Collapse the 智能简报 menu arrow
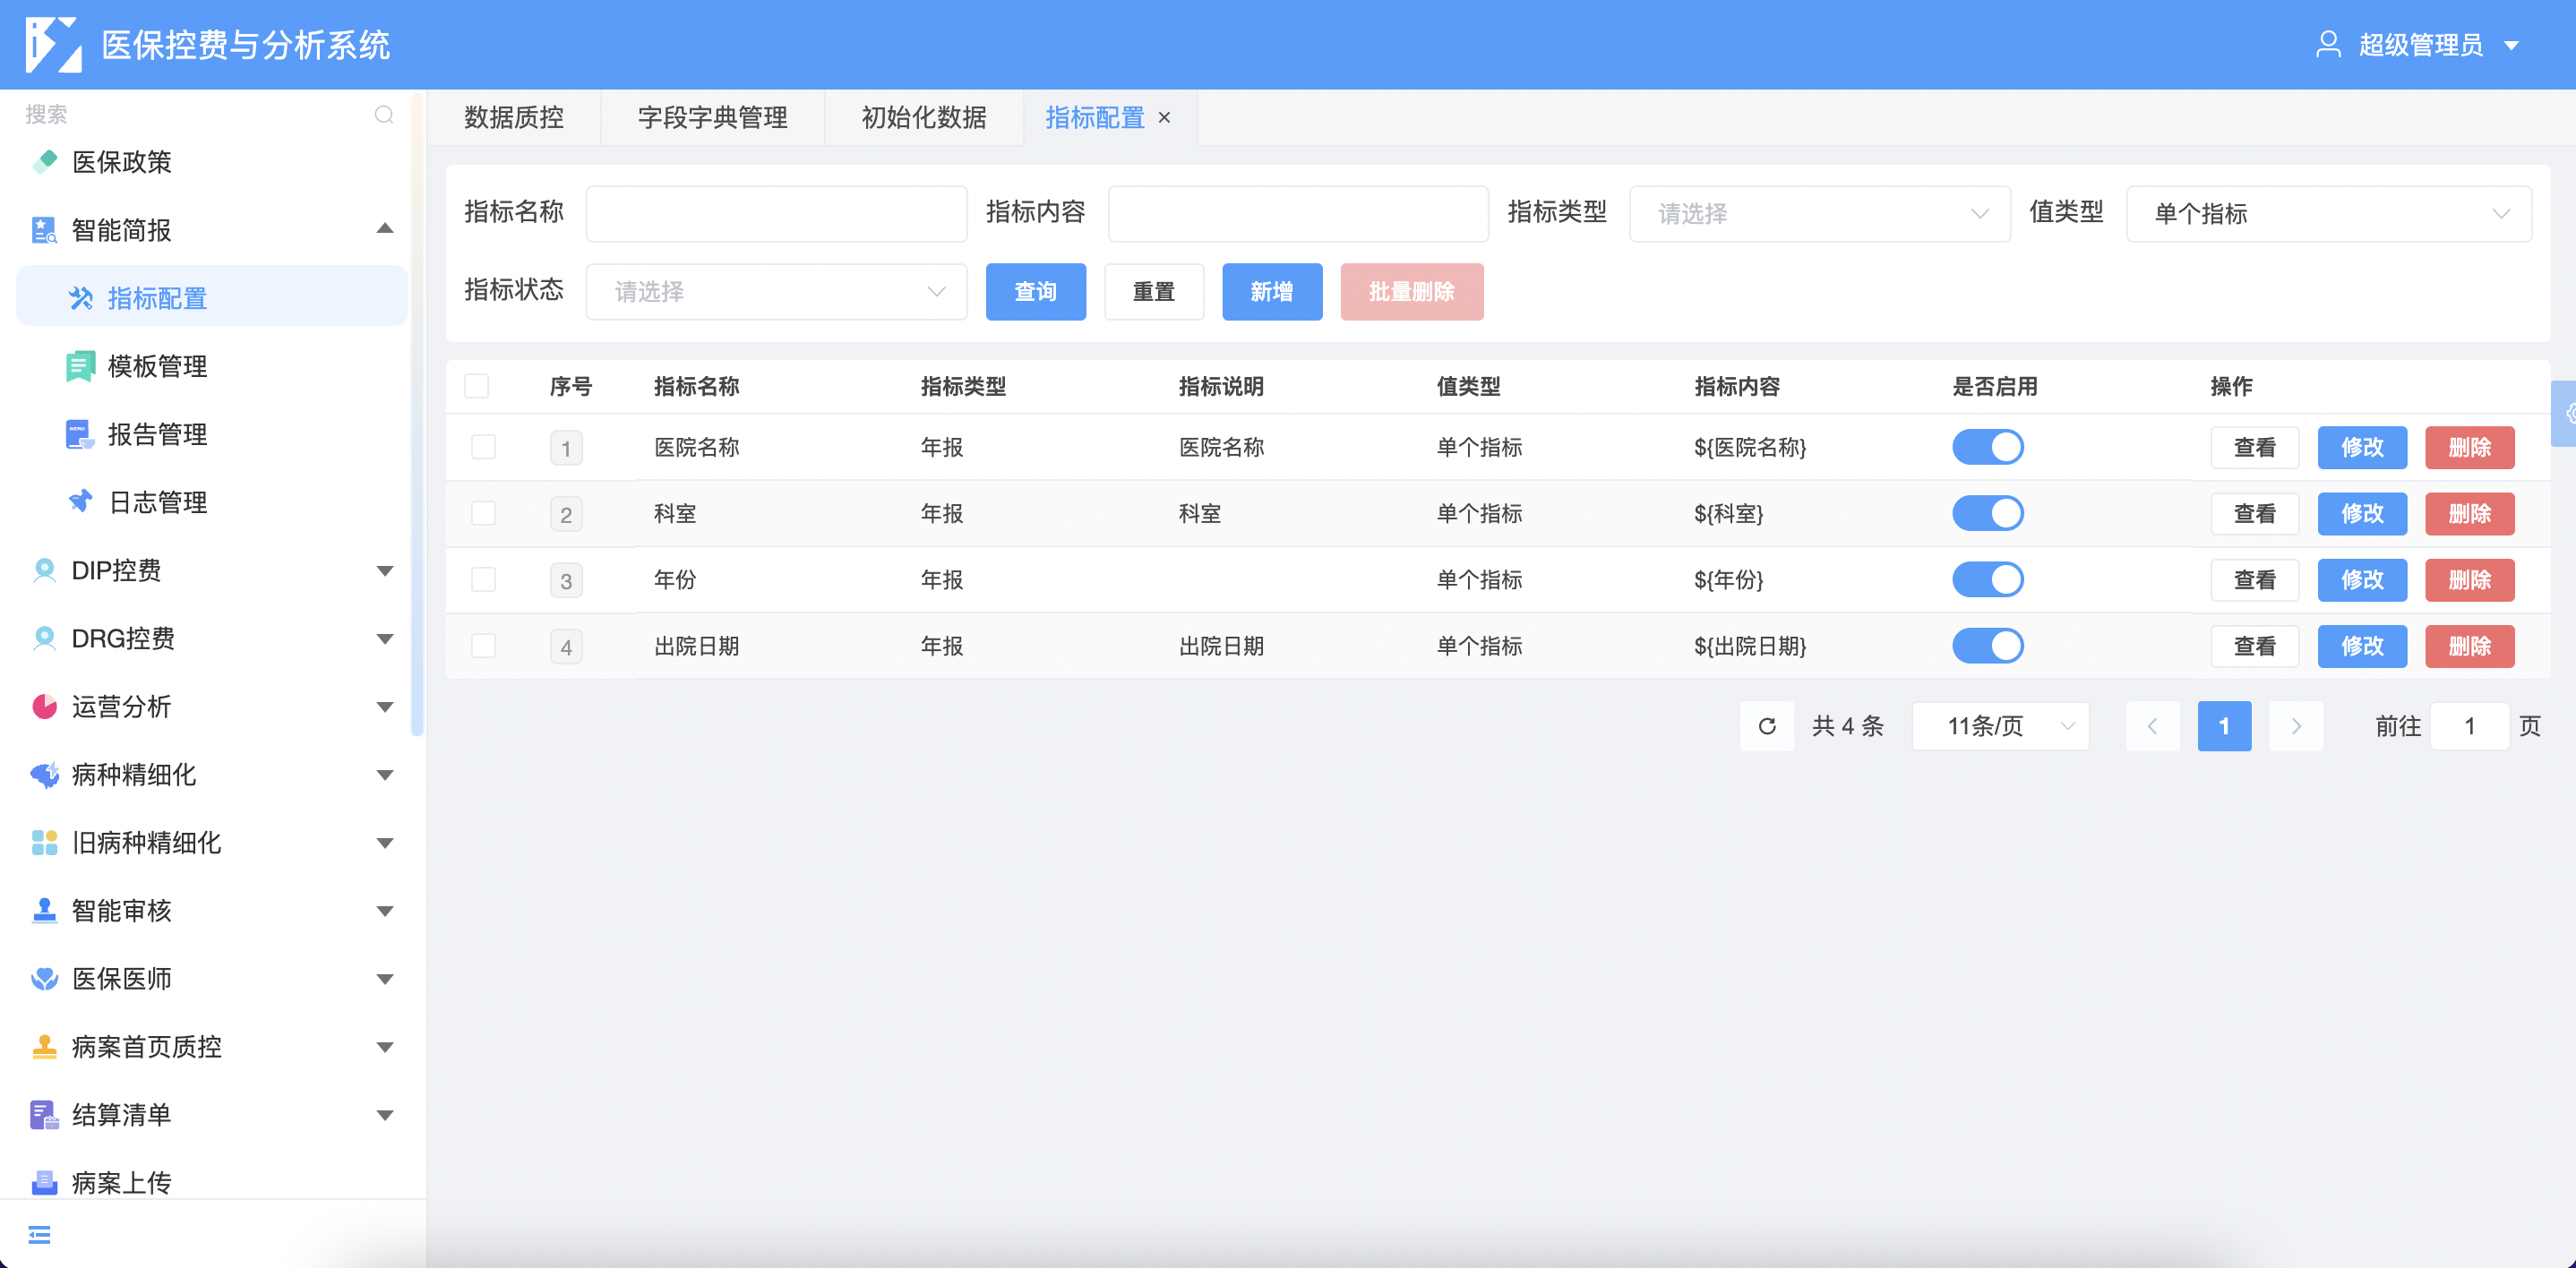Image resolution: width=2576 pixels, height=1268 pixels. click(385, 229)
